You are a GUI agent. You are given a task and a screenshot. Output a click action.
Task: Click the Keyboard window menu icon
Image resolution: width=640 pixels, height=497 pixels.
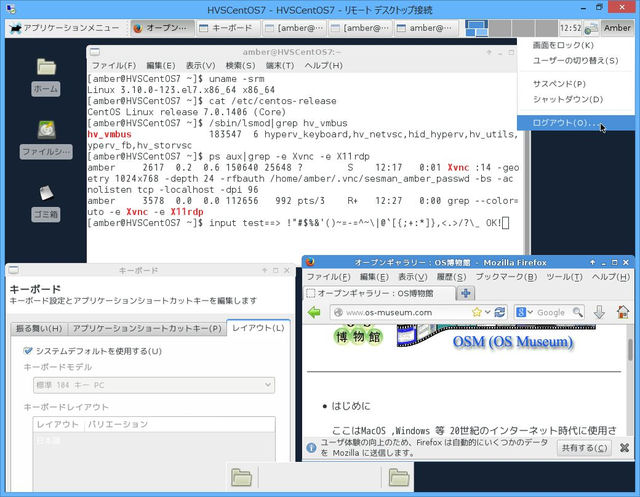[13, 270]
